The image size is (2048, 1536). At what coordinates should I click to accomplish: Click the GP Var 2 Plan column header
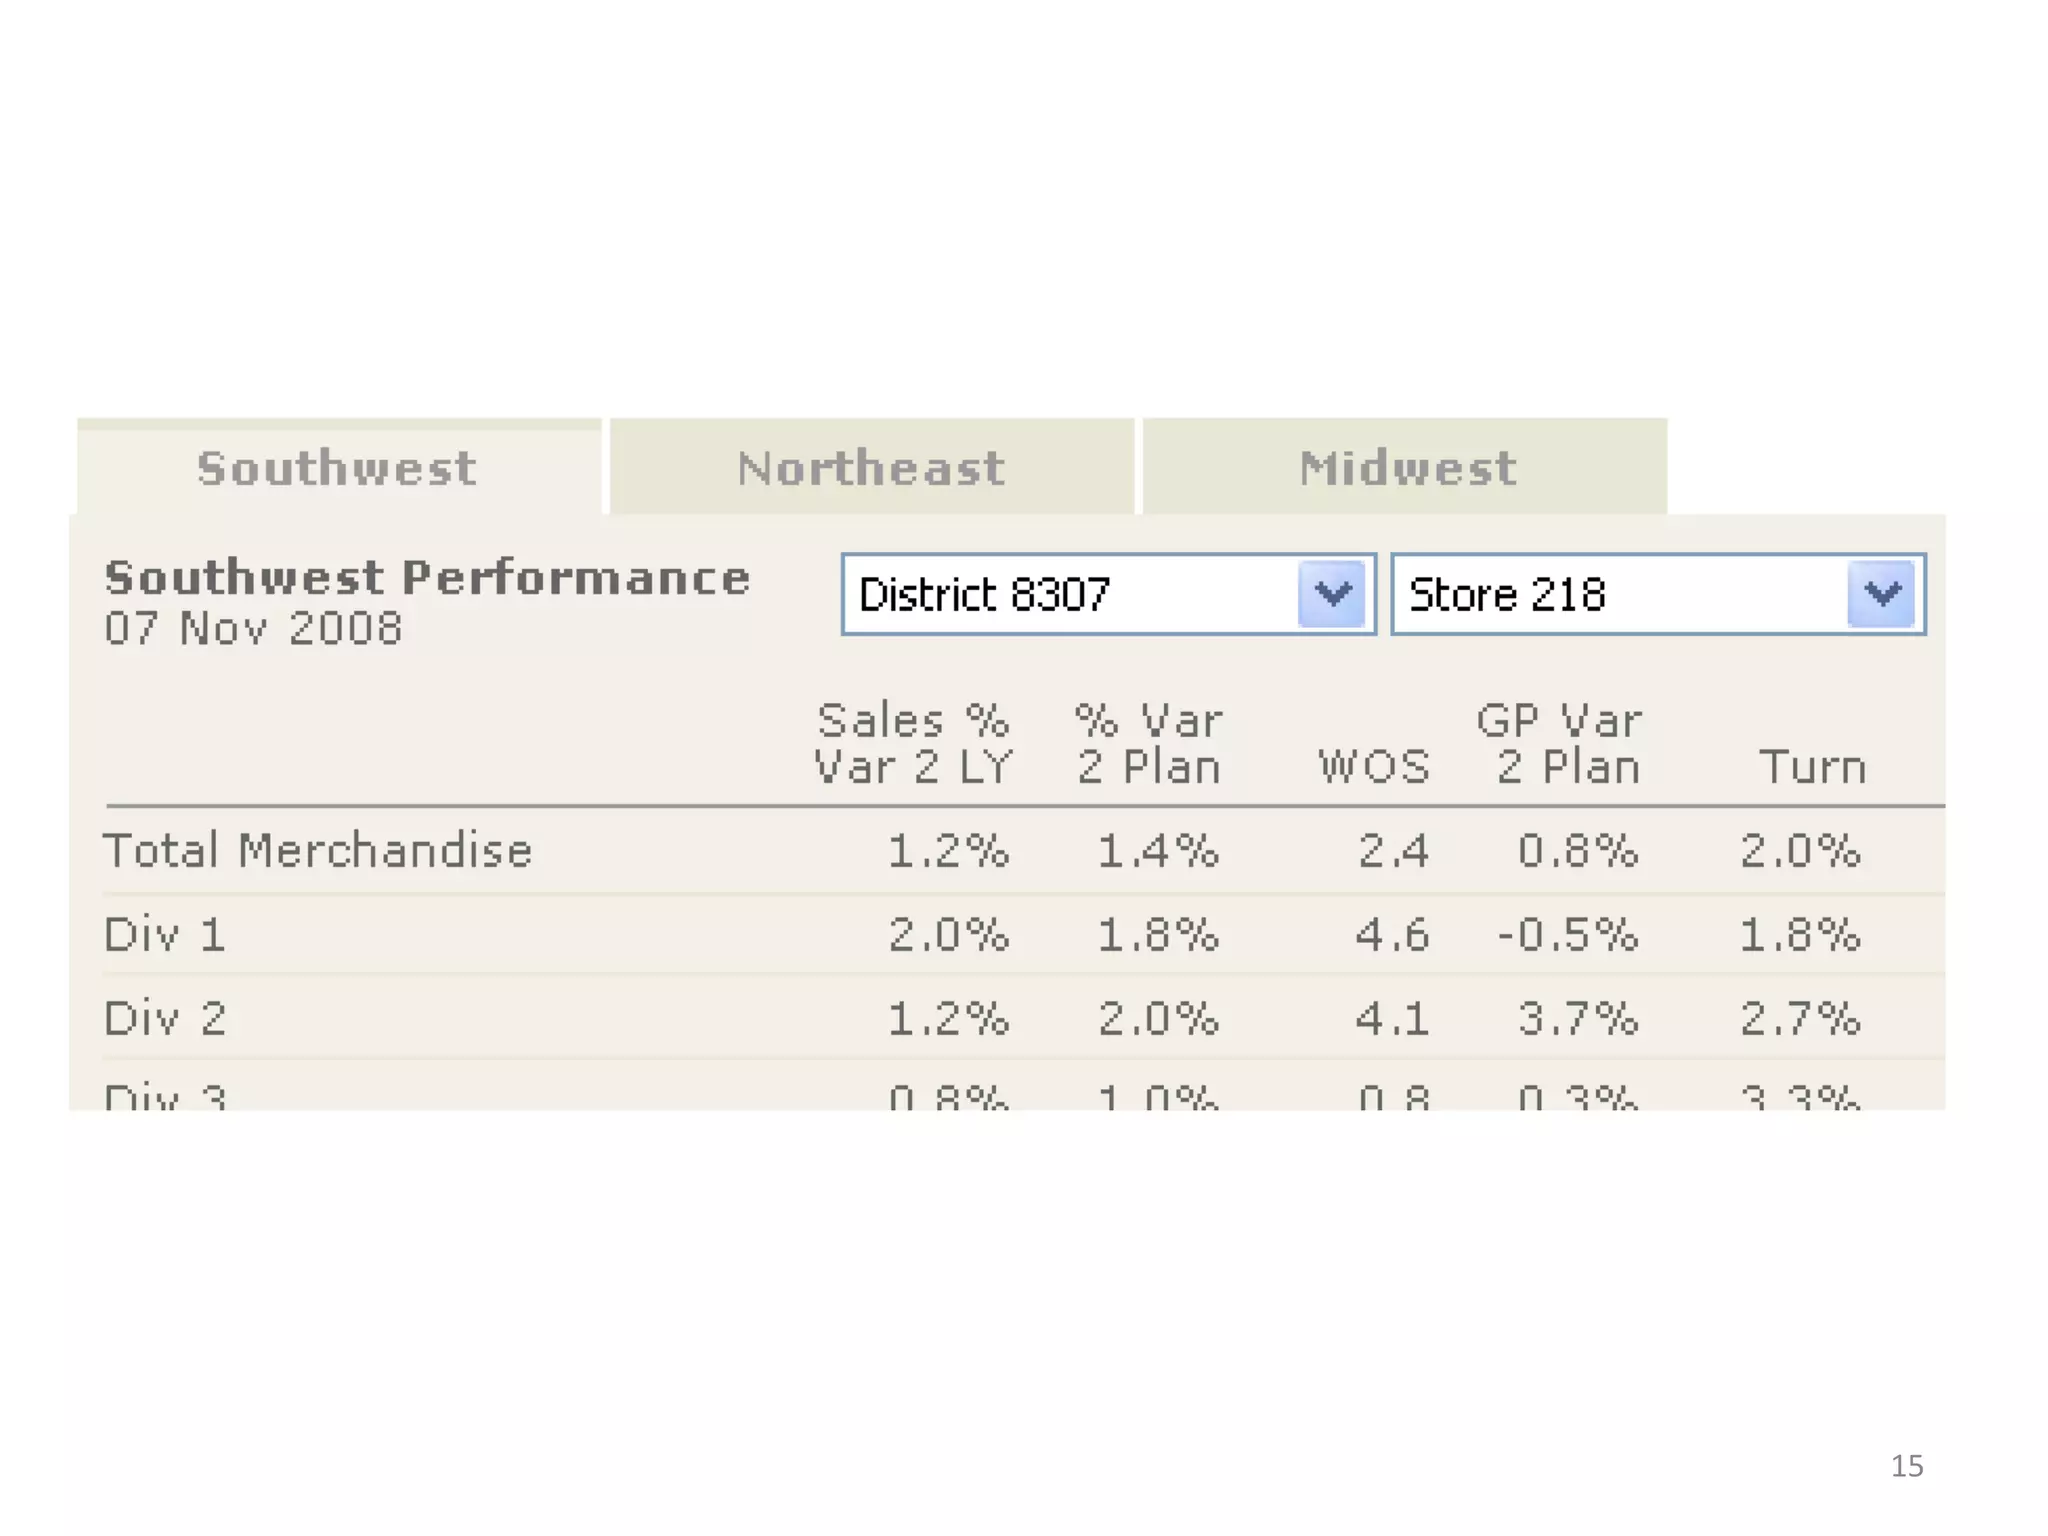pos(1560,744)
